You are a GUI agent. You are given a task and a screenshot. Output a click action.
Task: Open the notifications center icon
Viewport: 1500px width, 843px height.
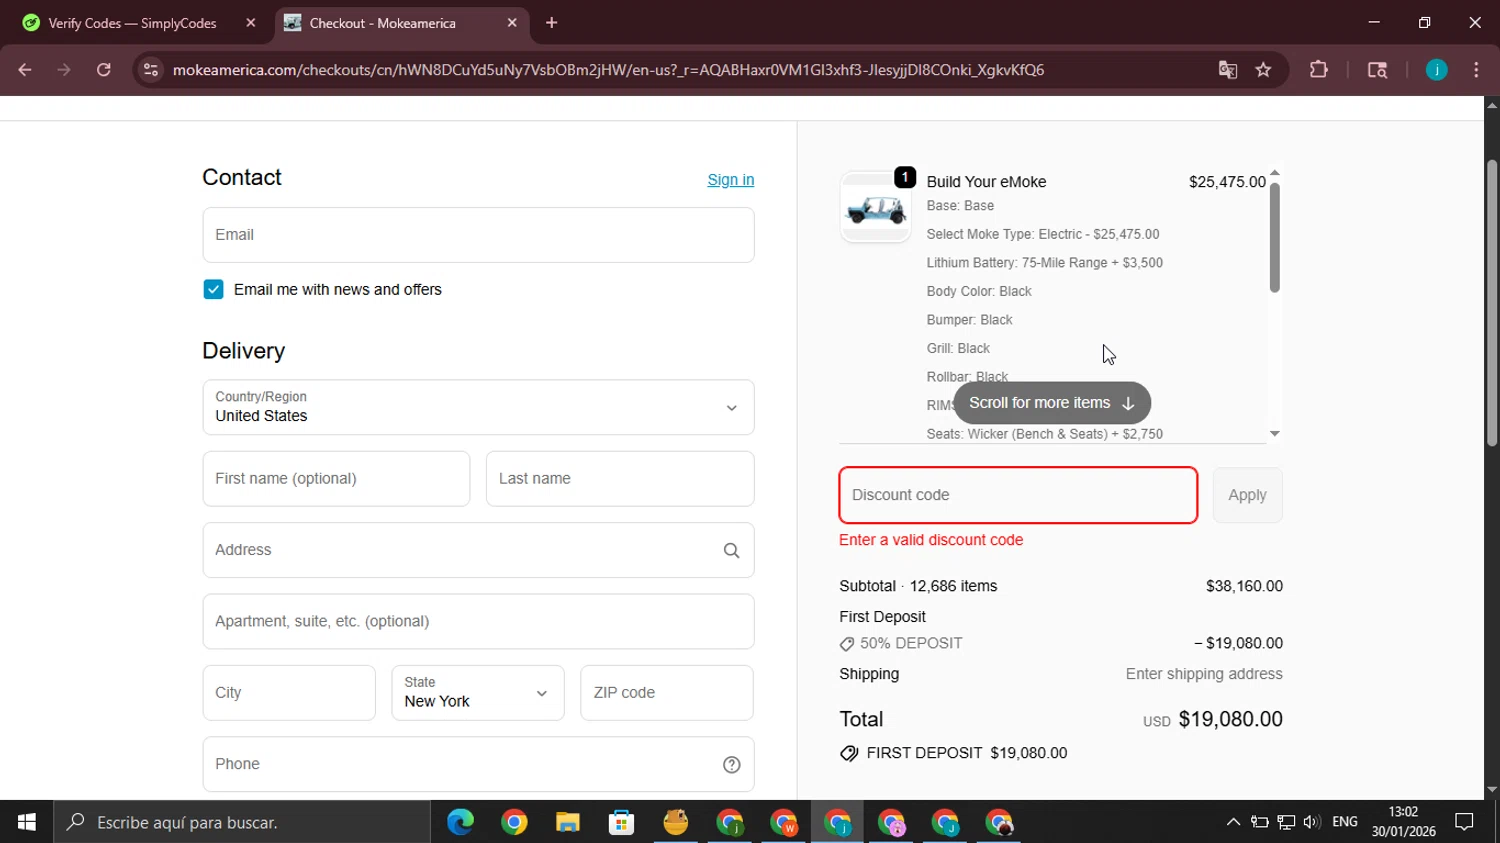coord(1465,822)
